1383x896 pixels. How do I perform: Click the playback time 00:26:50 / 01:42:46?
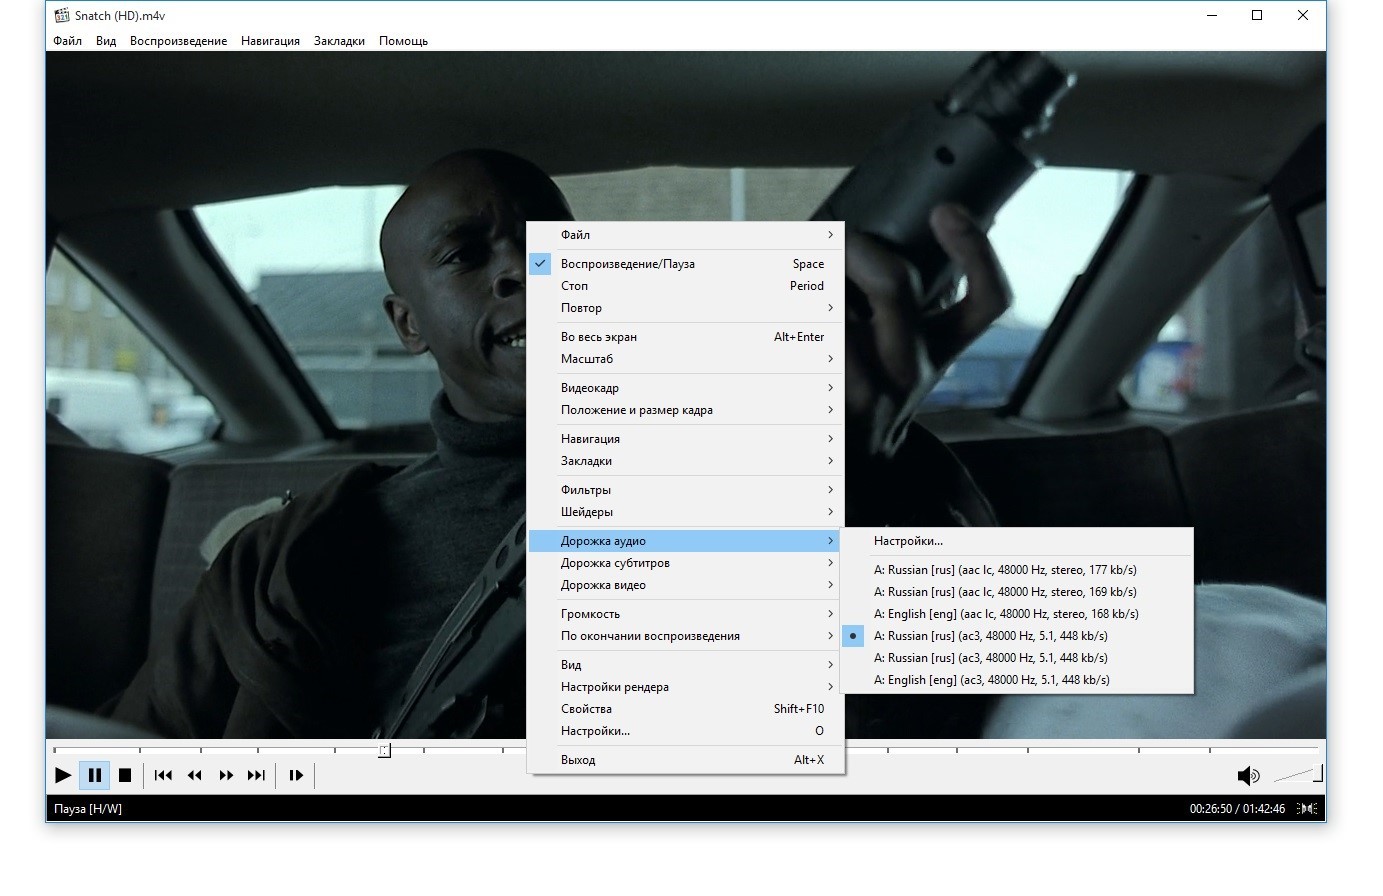[x=1237, y=809]
